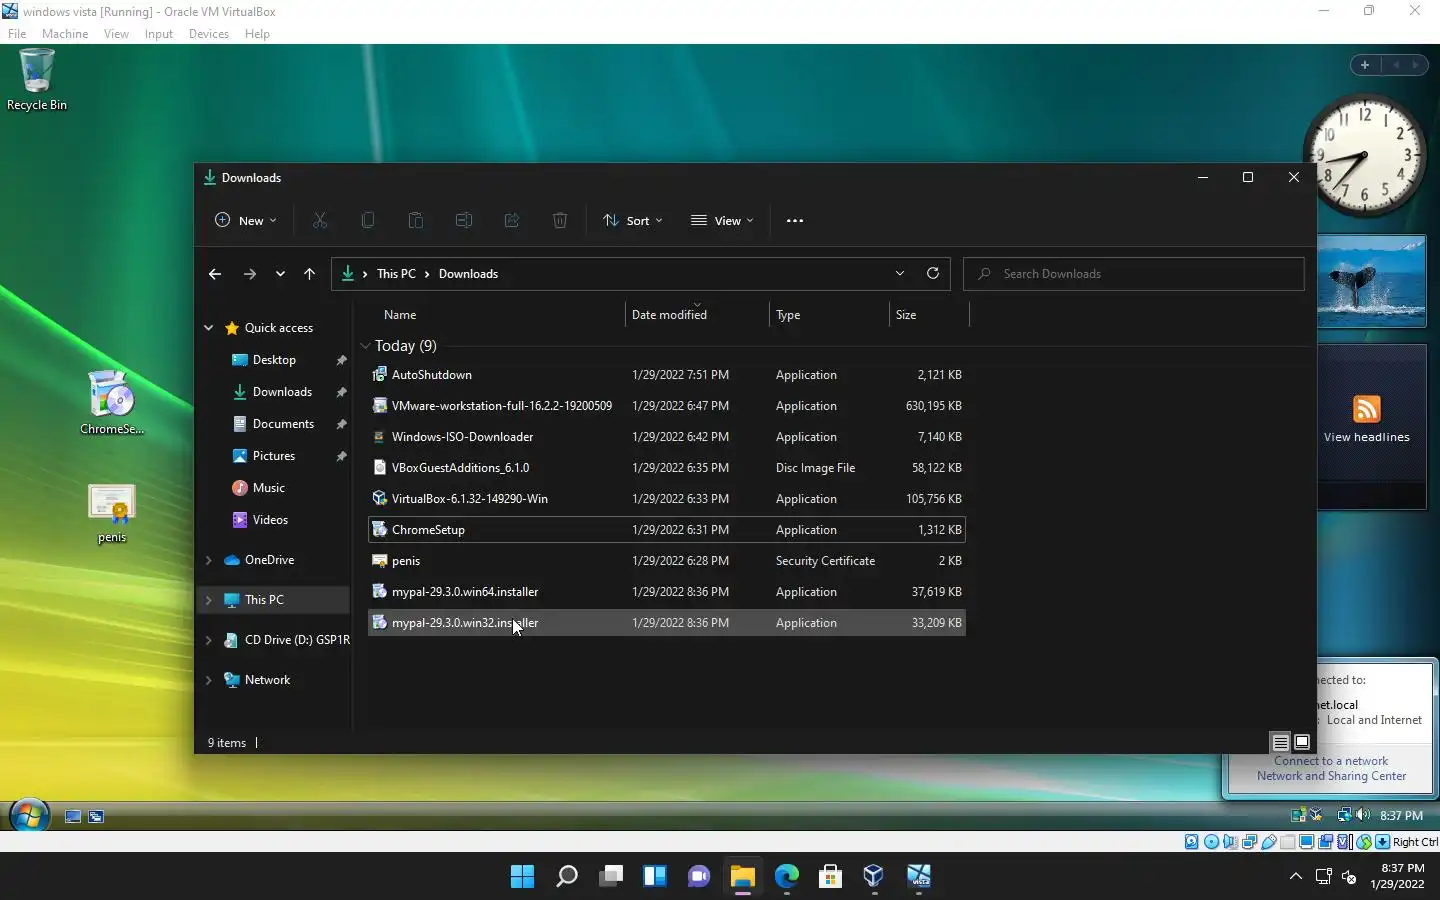The image size is (1440, 900).
Task: Click the Share icon in toolbar
Action: coord(512,220)
